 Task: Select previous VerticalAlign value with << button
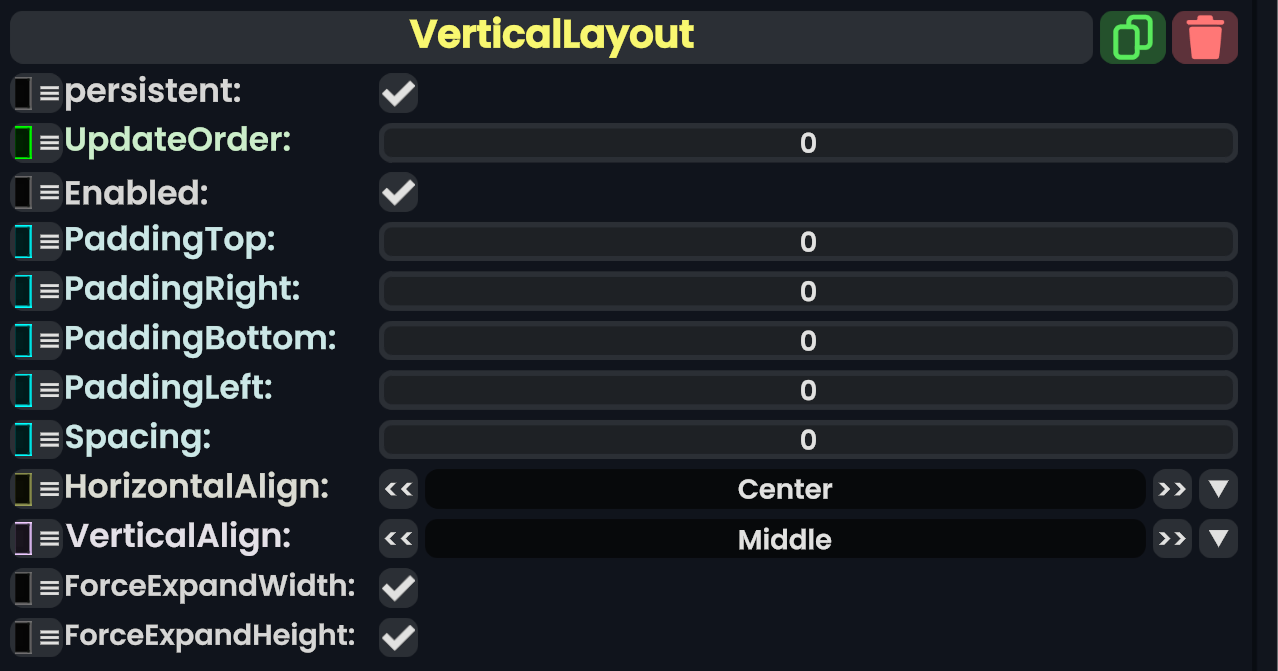point(398,539)
